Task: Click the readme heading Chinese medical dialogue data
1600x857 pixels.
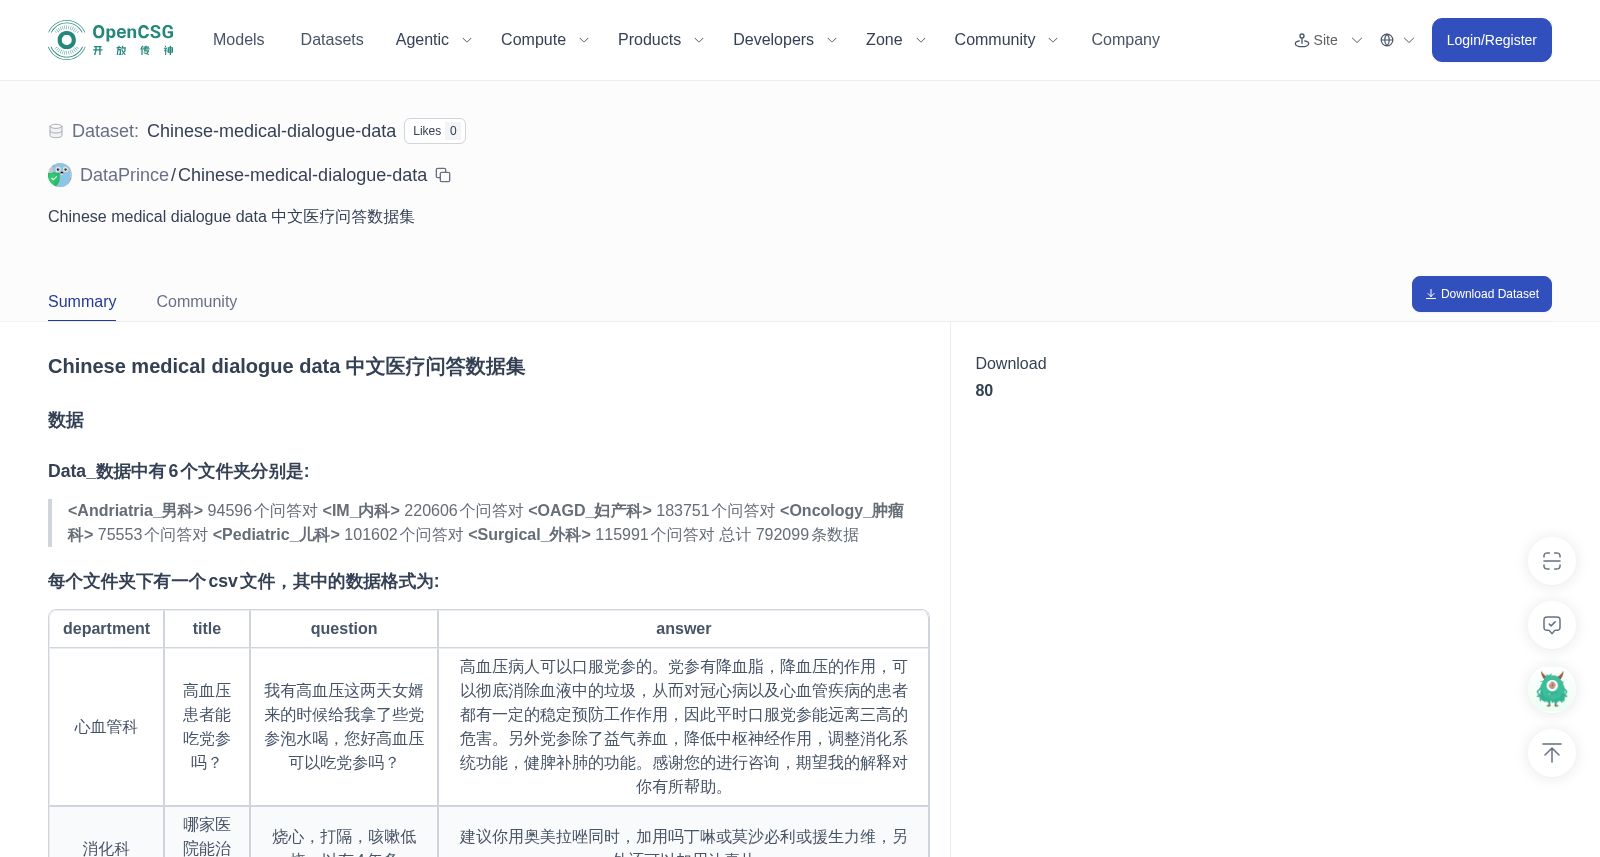Action: tap(286, 366)
